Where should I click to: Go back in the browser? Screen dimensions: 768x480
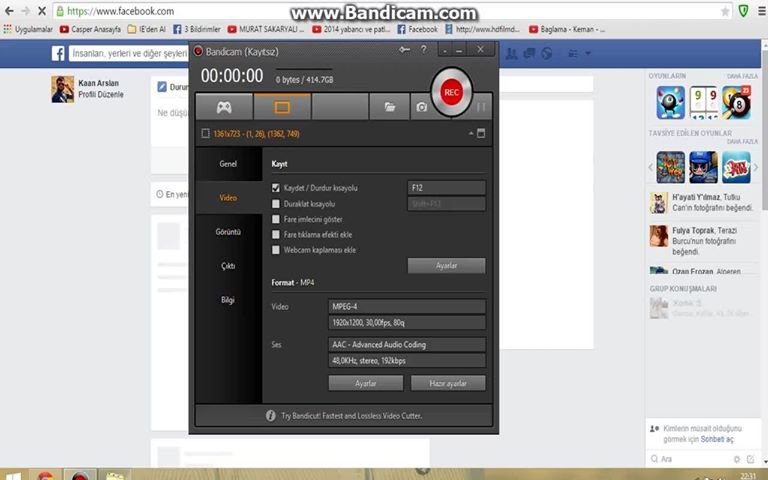9,11
